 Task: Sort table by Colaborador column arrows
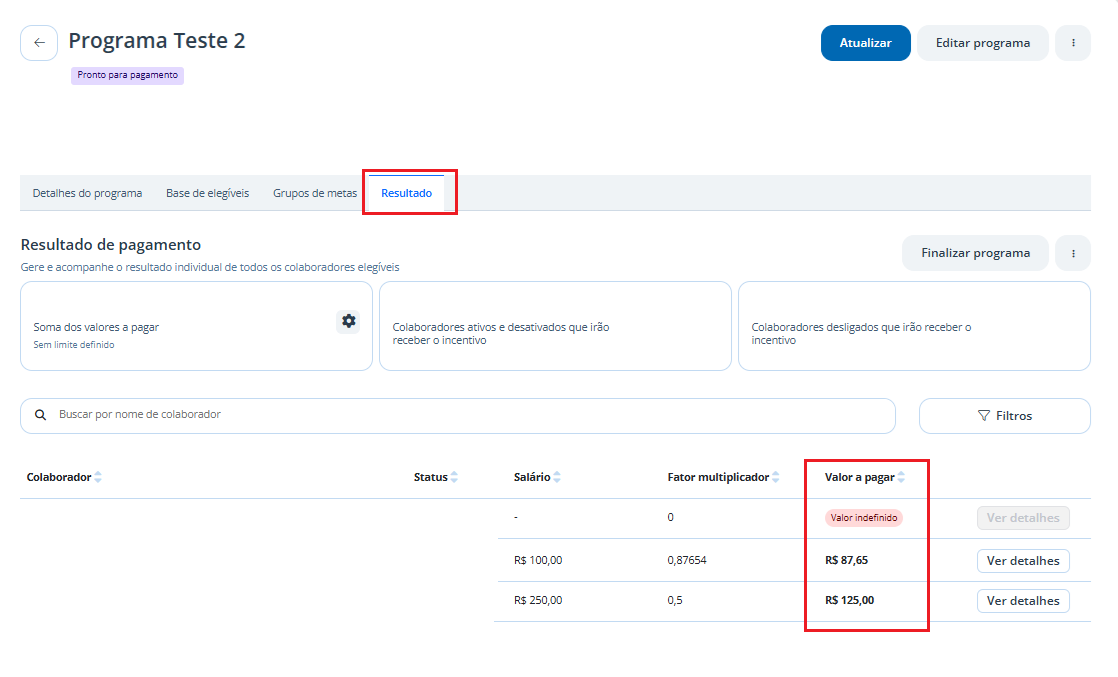(98, 477)
